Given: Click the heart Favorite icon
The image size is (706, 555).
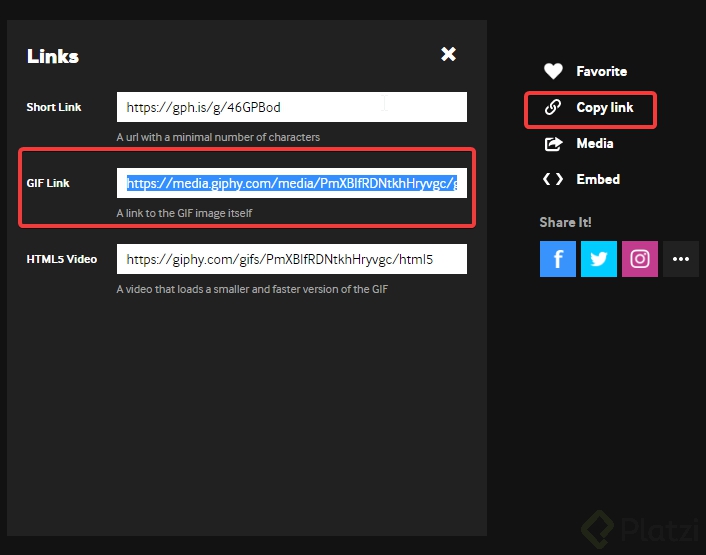Looking at the screenshot, I should click(x=553, y=71).
